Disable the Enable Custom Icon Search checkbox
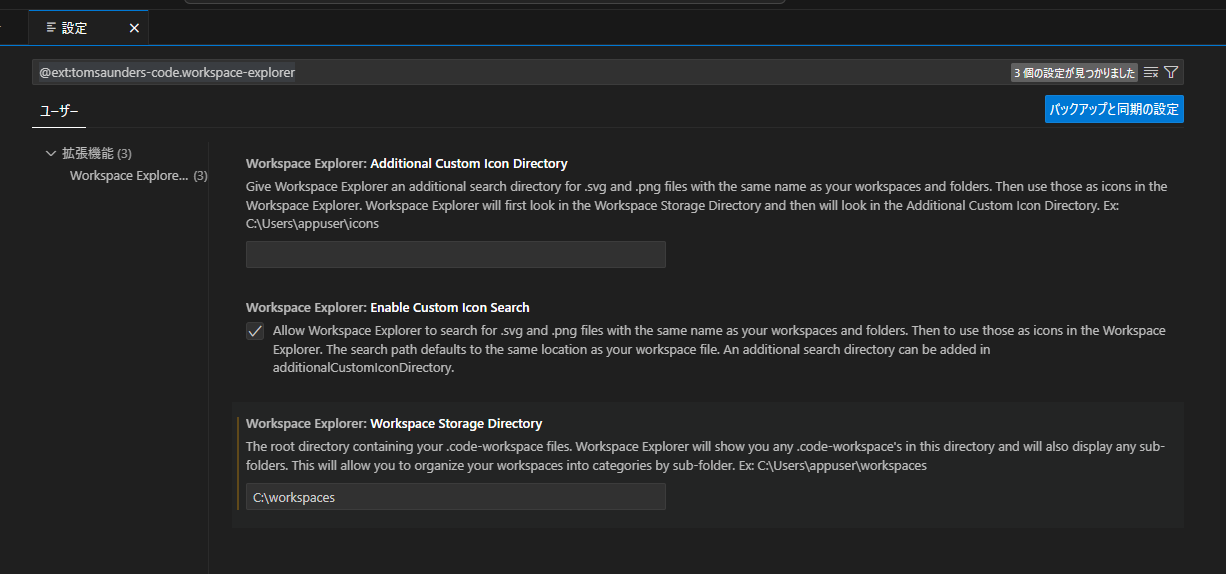The width and height of the screenshot is (1226, 574). coord(255,331)
